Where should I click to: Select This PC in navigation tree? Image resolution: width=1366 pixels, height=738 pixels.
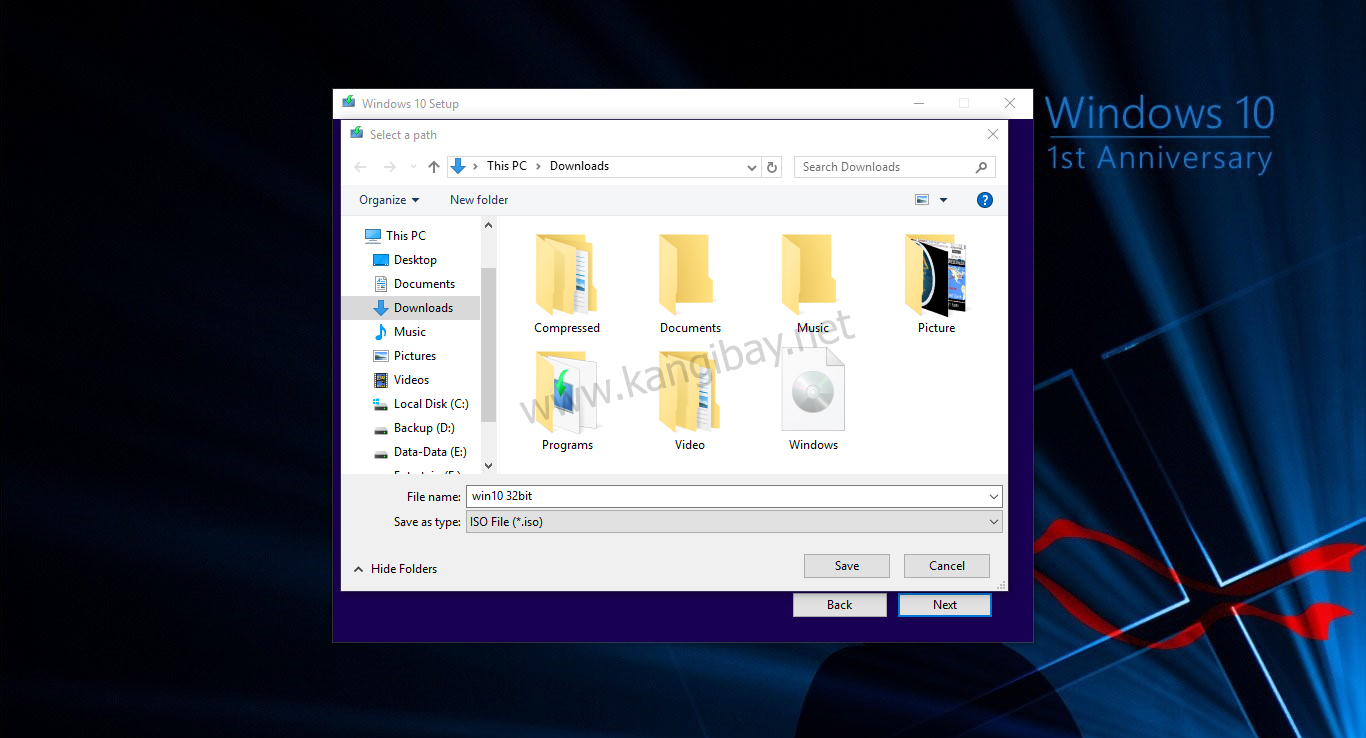click(x=395, y=236)
